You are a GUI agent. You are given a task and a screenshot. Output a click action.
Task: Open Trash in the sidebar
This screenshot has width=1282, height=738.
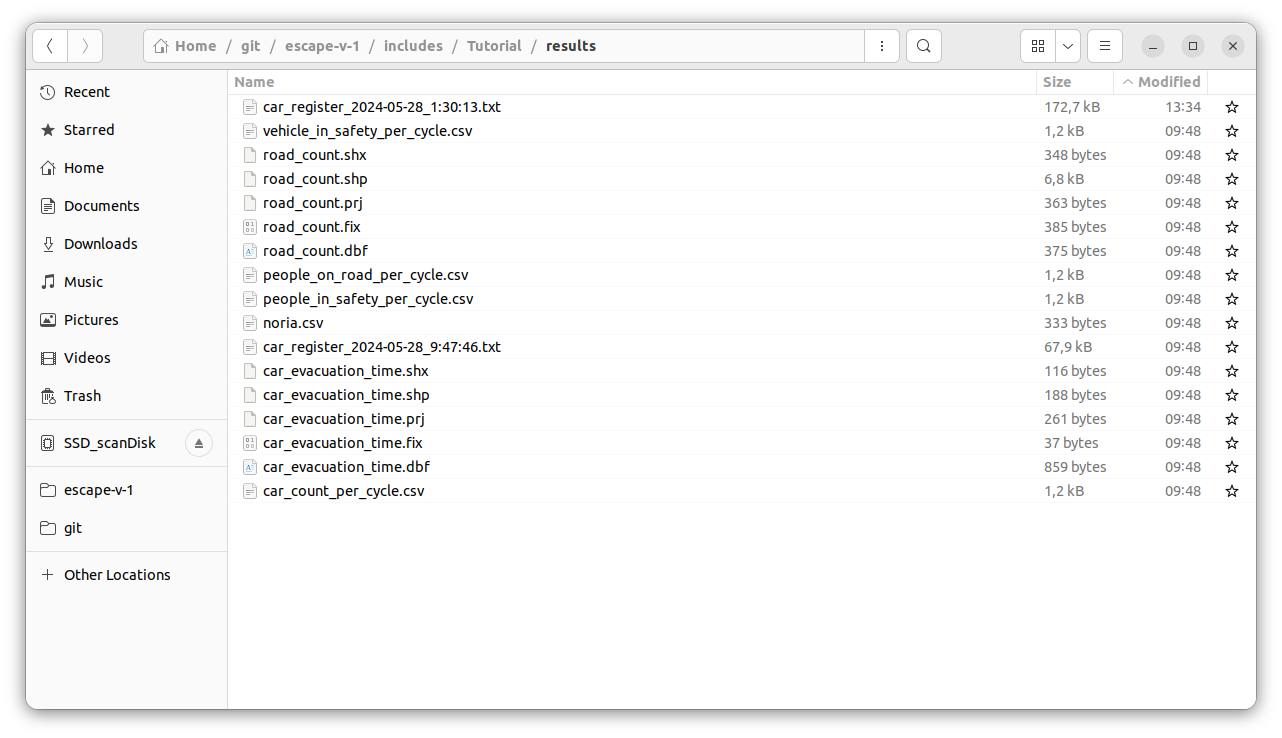(82, 396)
